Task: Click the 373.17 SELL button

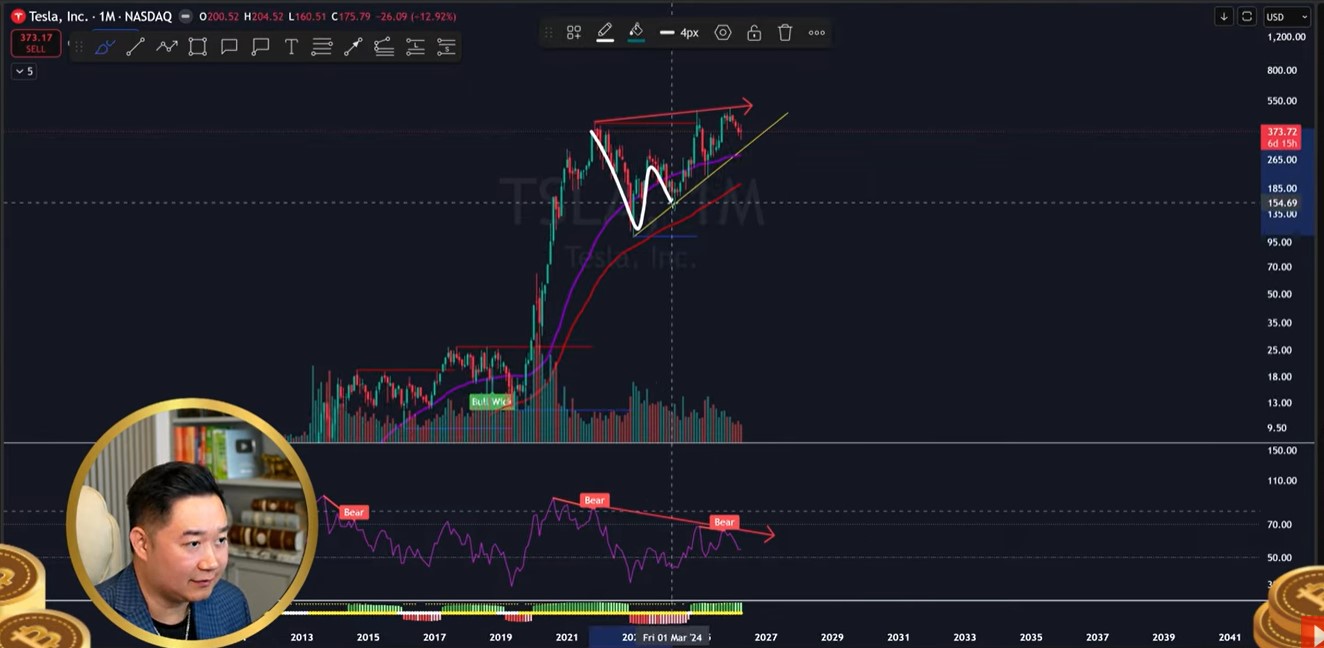Action: (x=36, y=43)
